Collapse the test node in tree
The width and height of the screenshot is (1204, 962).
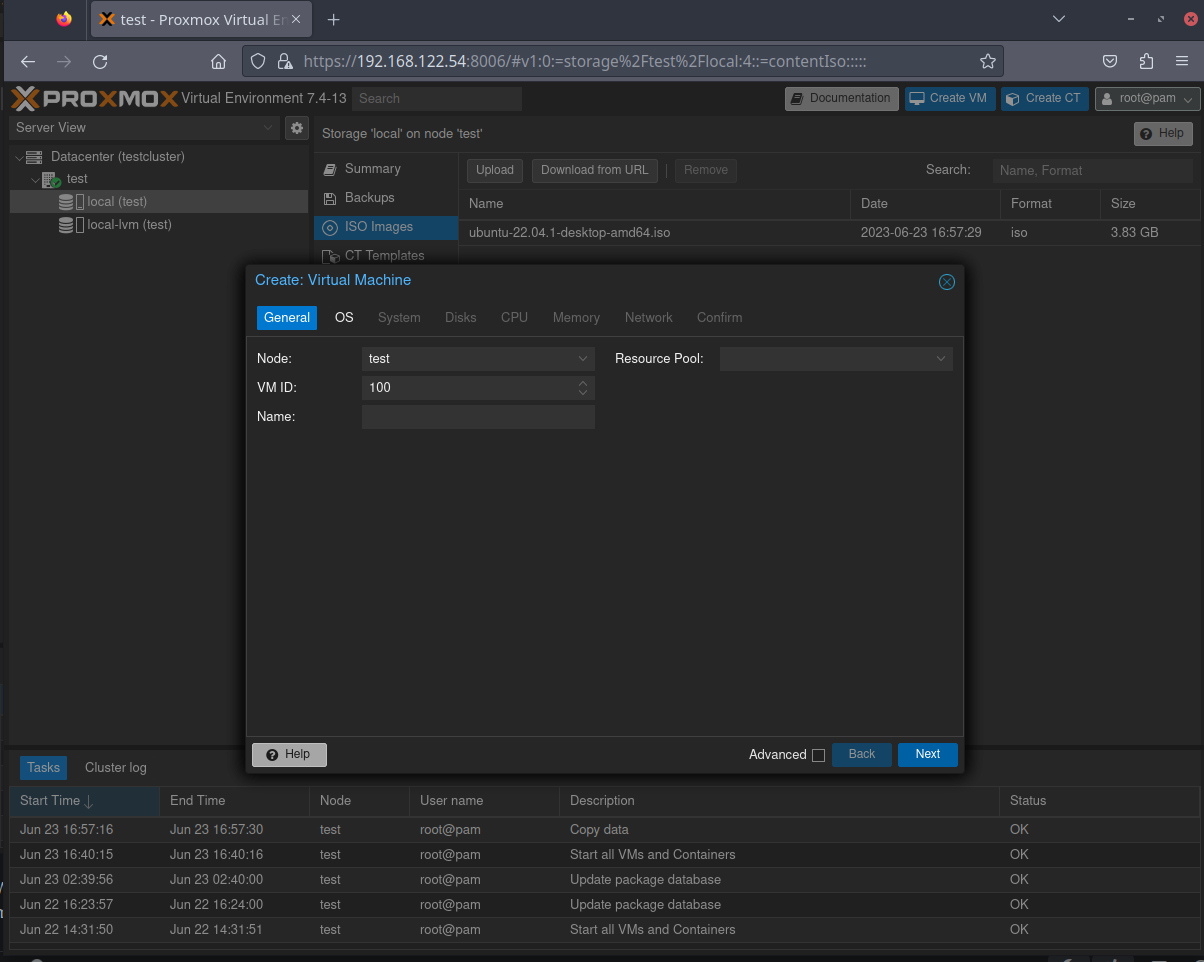click(35, 180)
